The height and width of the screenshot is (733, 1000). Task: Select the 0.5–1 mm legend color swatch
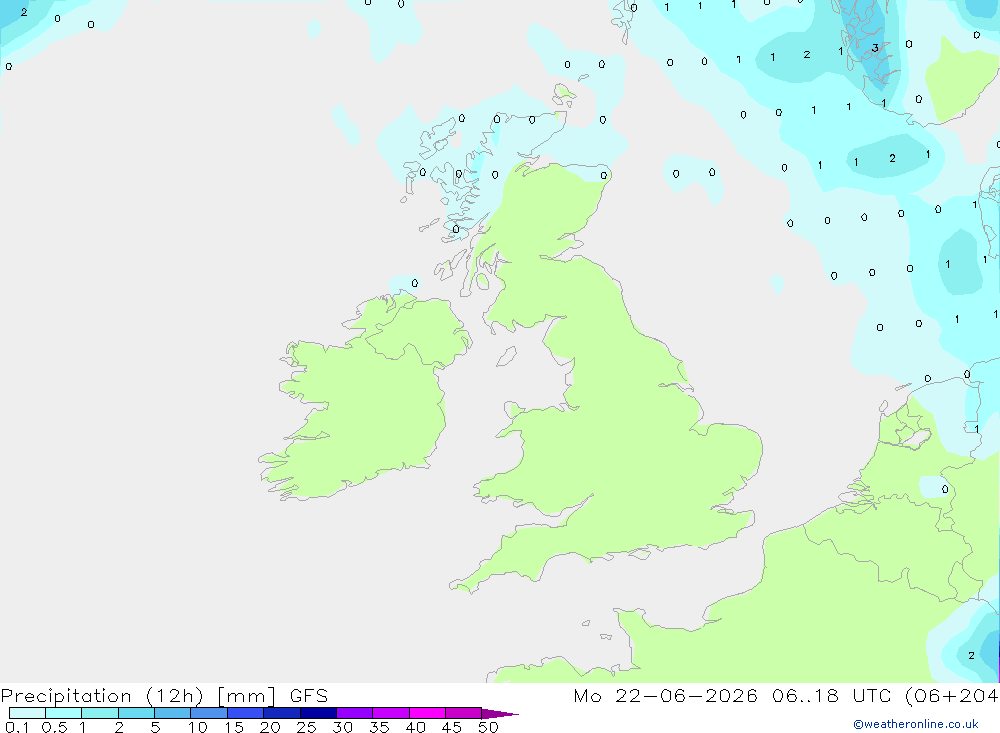pyautogui.click(x=64, y=713)
